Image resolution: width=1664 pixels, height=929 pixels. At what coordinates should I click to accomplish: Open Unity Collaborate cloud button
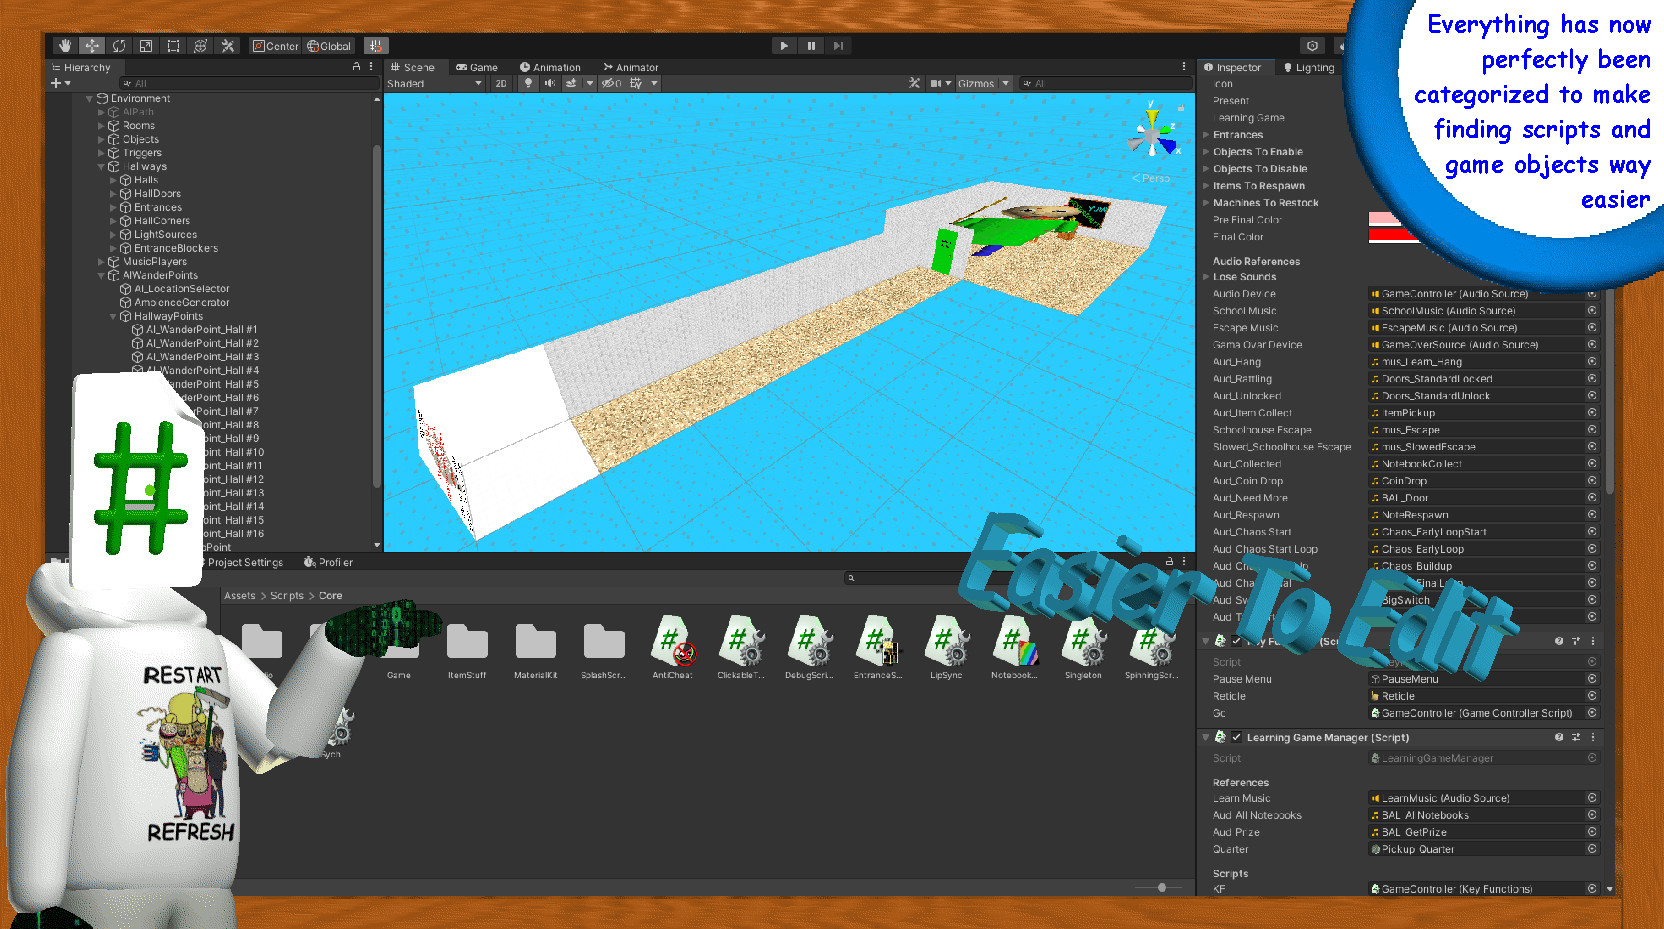[x=1313, y=46]
